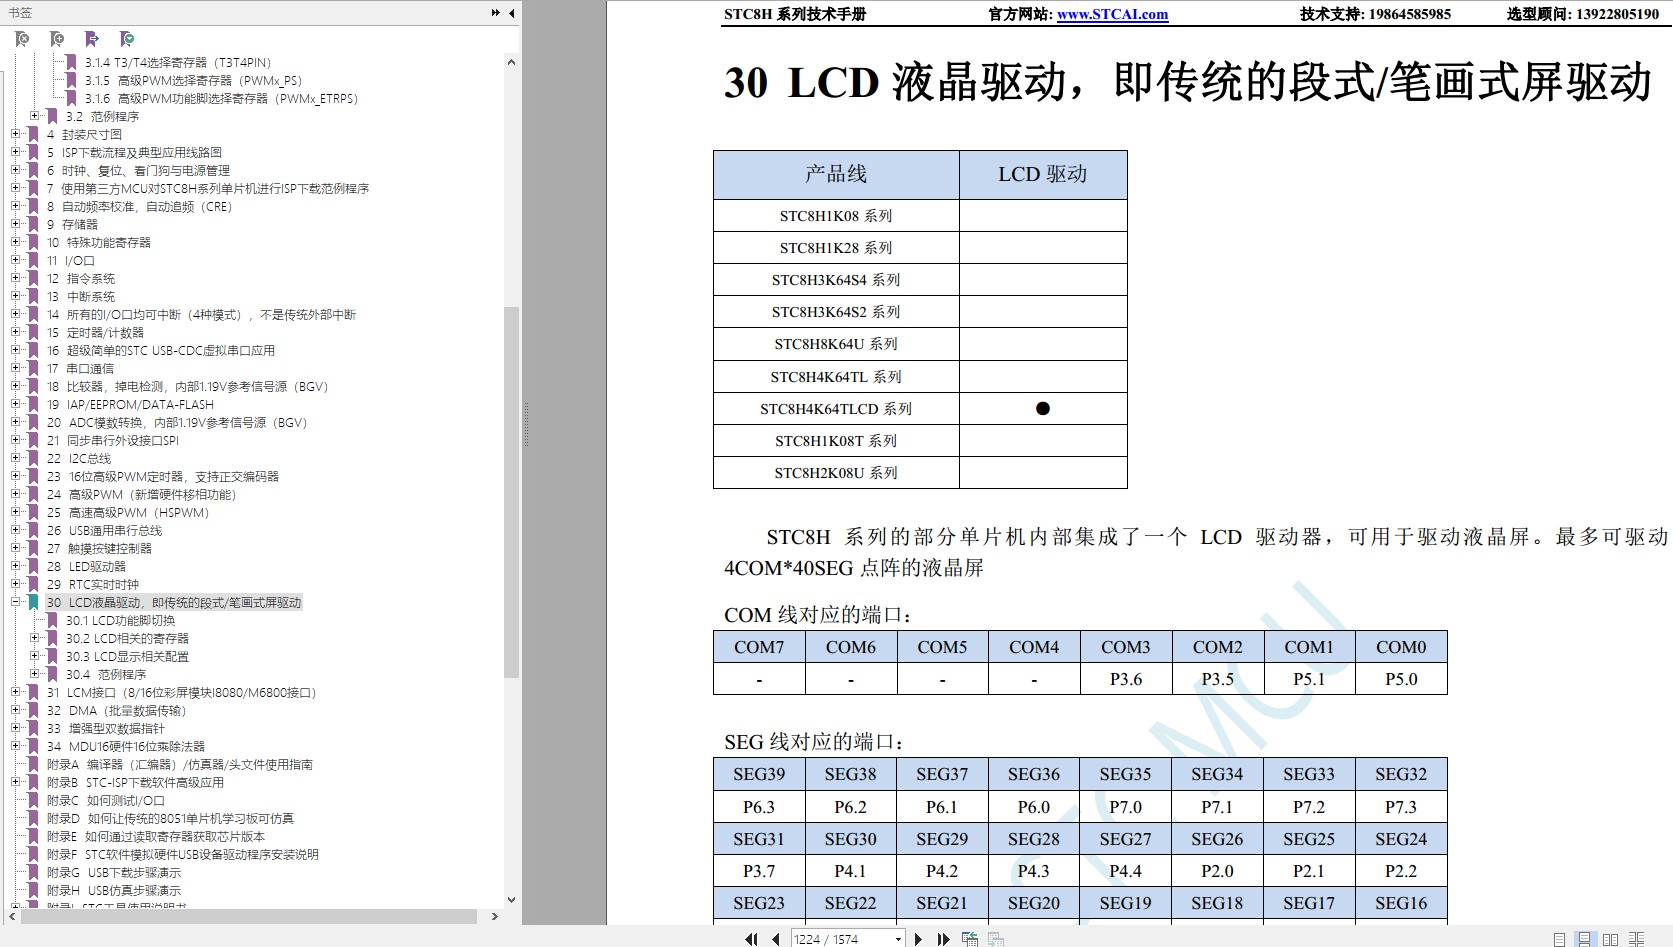This screenshot has height=947, width=1673.
Task: Click the STC8H4K64TLCD 系列 table cell
Action: point(836,408)
